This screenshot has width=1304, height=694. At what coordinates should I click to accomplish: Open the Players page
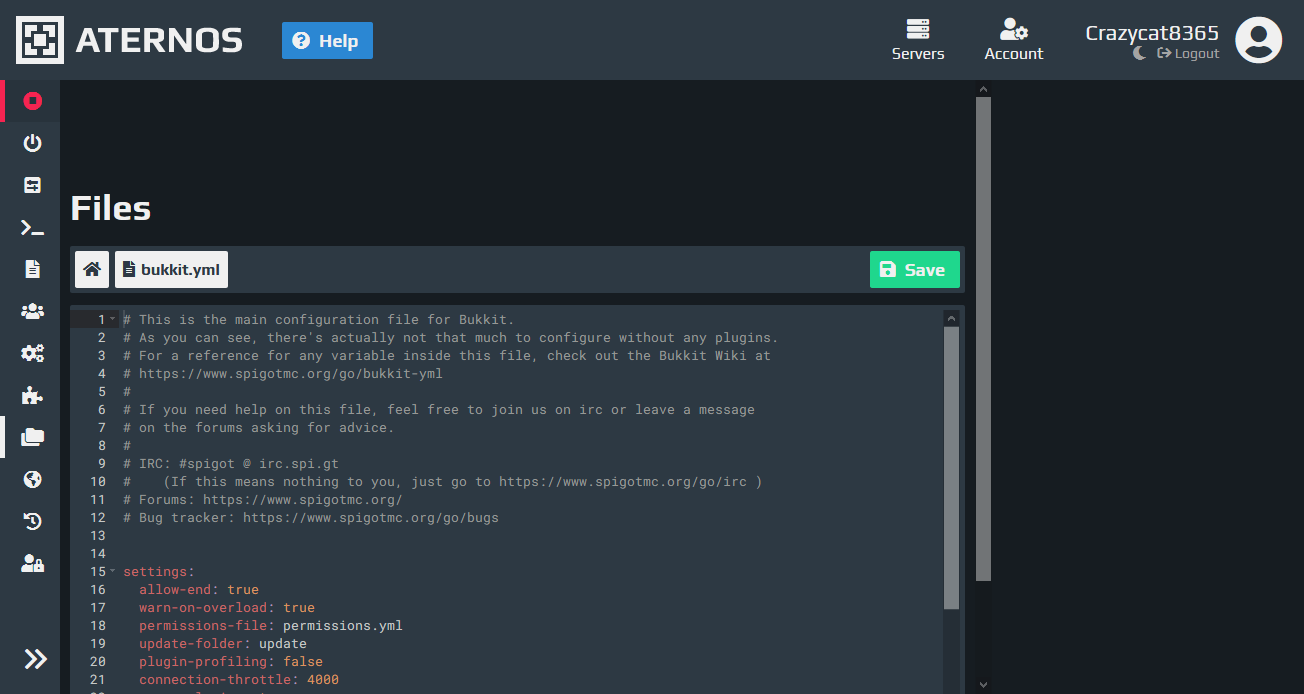(33, 311)
